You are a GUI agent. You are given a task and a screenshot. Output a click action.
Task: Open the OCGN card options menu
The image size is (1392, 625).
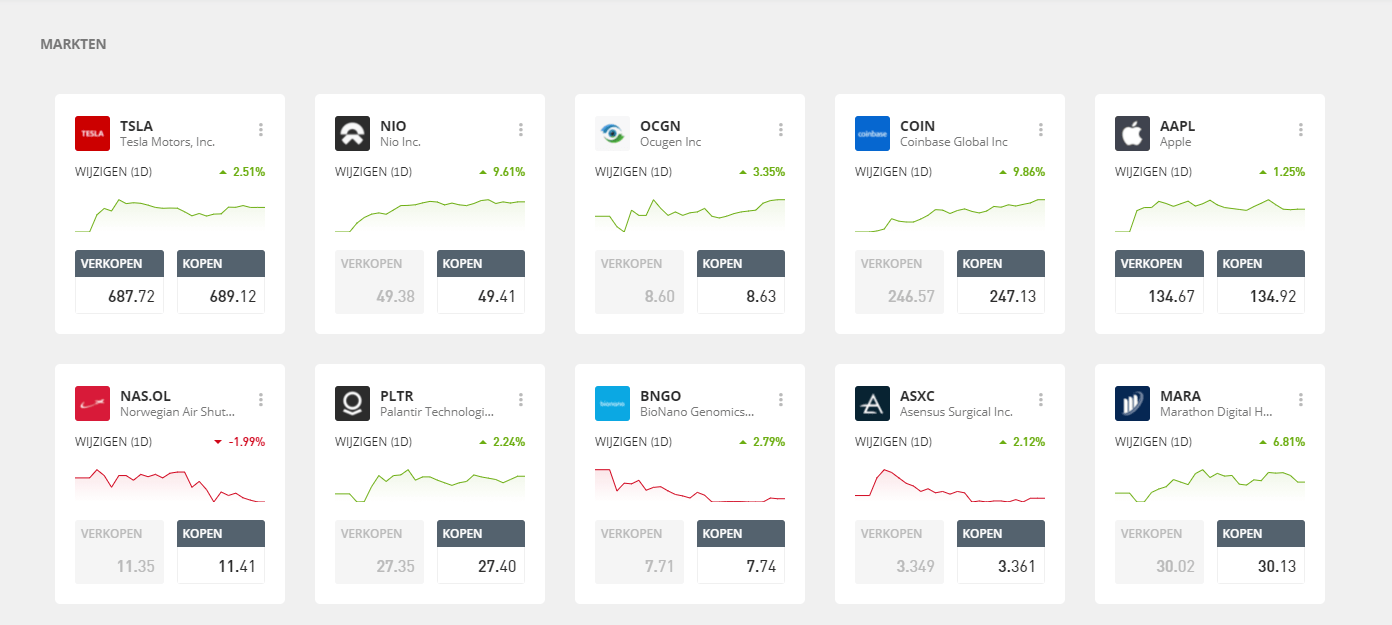781,130
